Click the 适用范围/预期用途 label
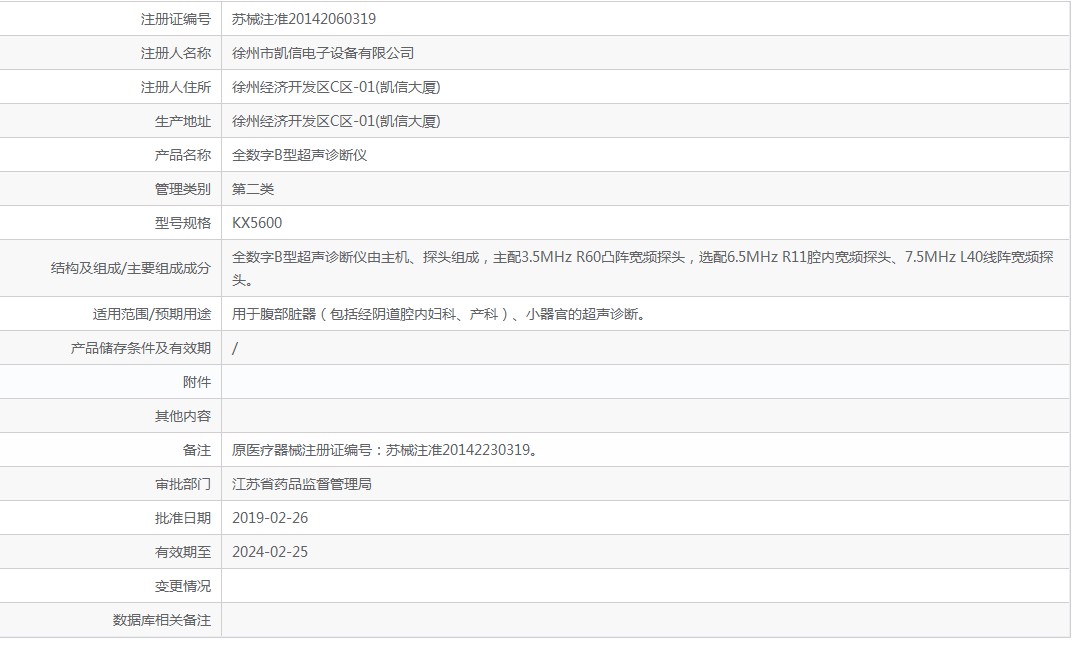1074x650 pixels. pos(151,314)
